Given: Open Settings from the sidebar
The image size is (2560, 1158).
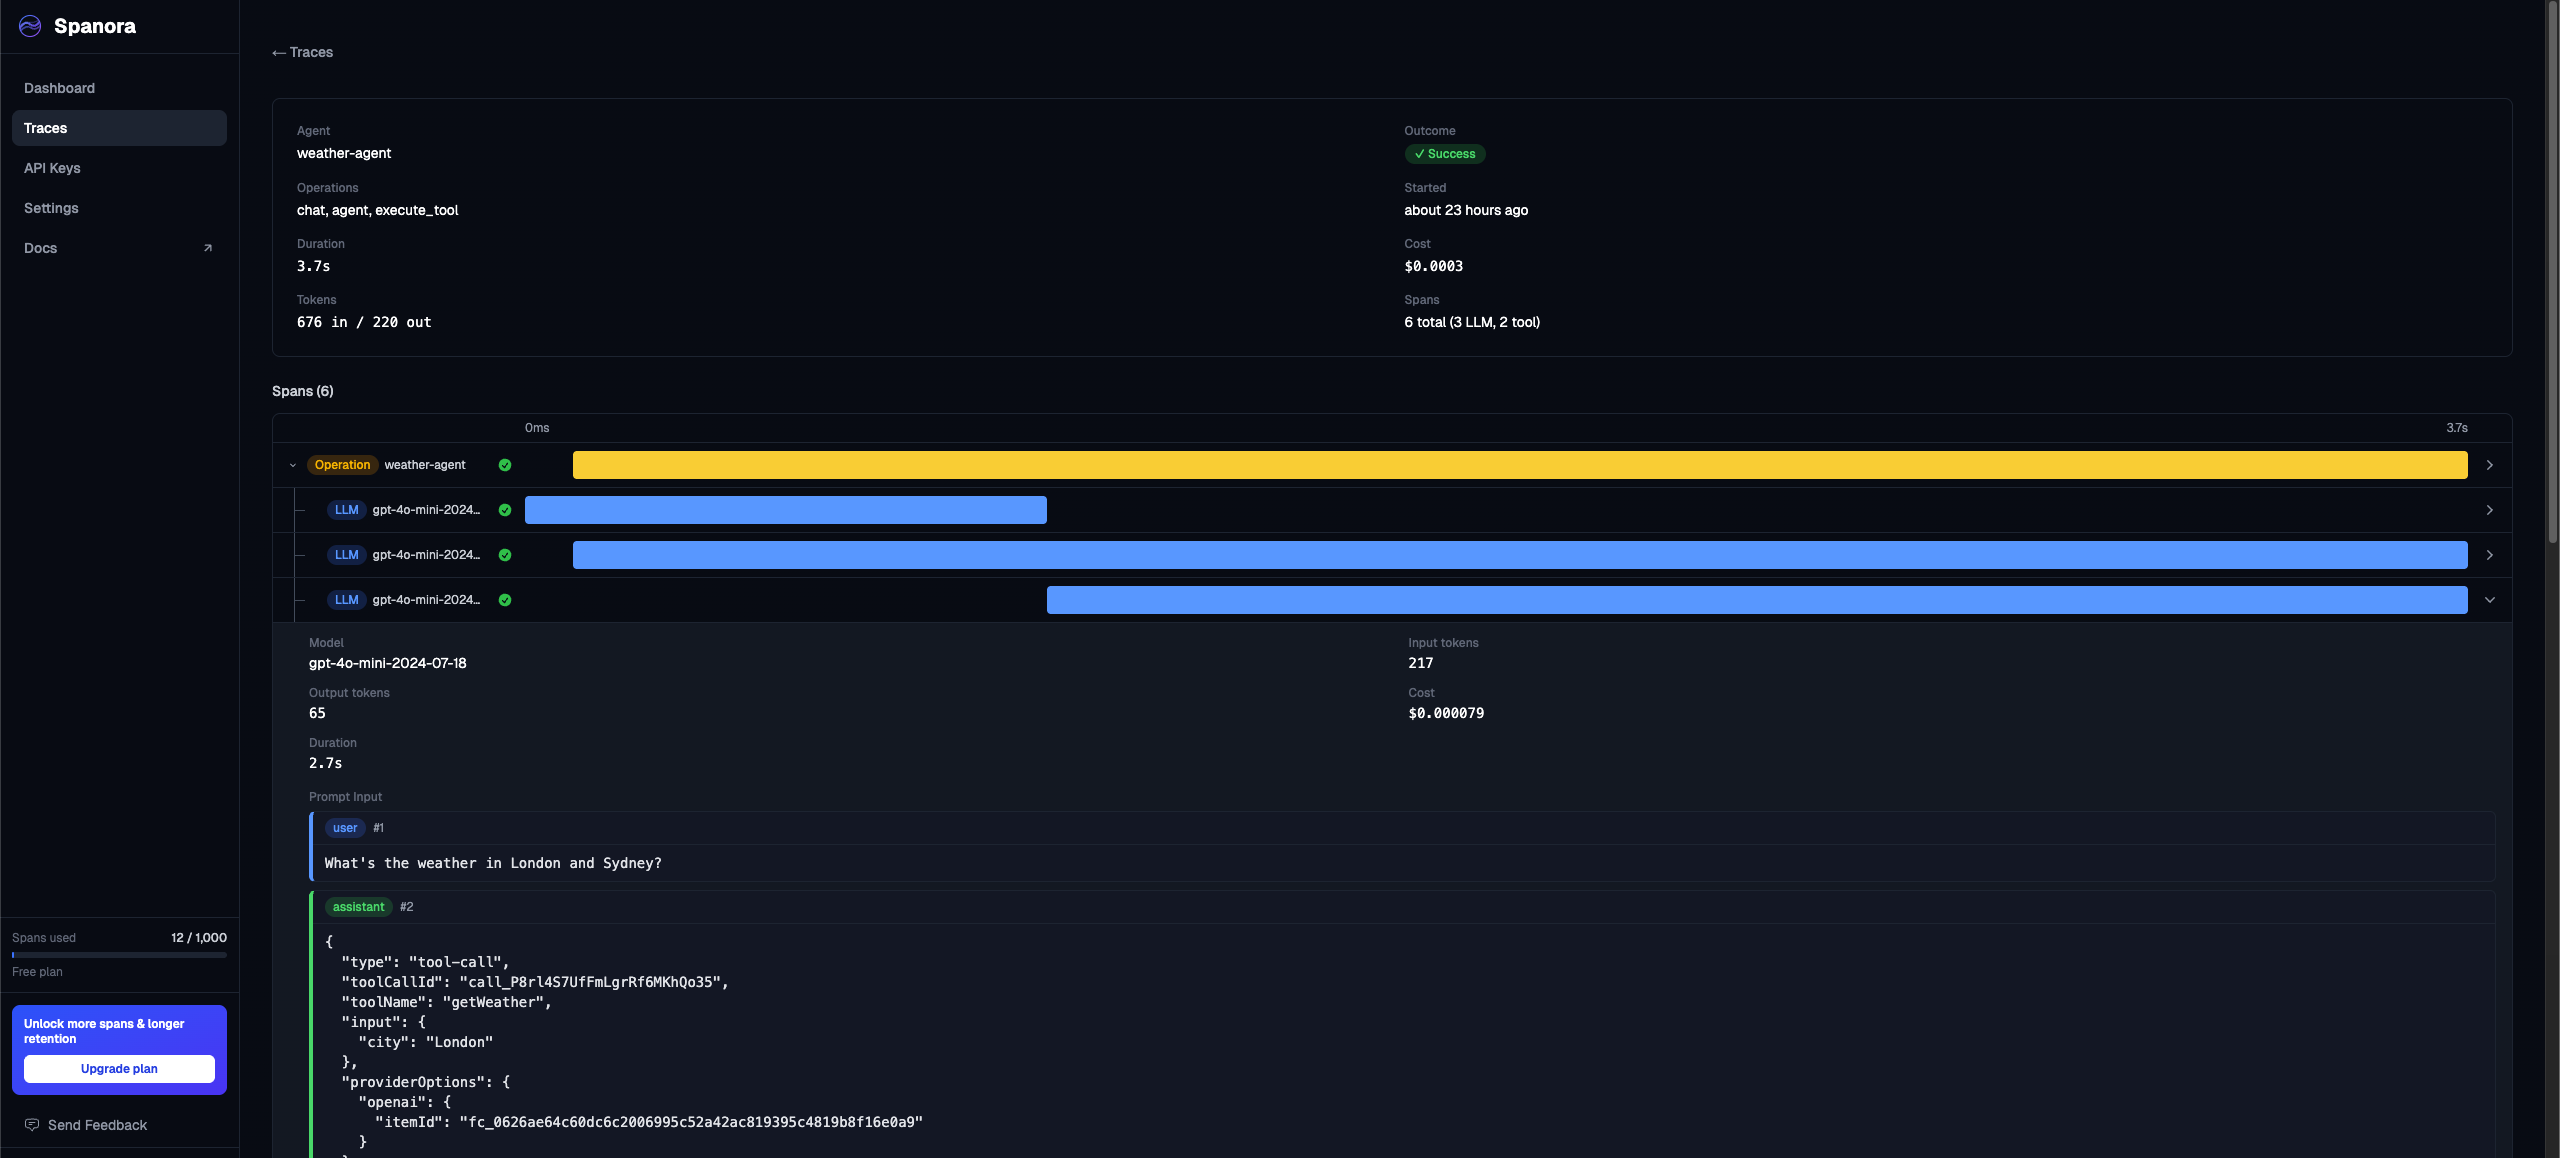Looking at the screenshot, I should click(51, 208).
